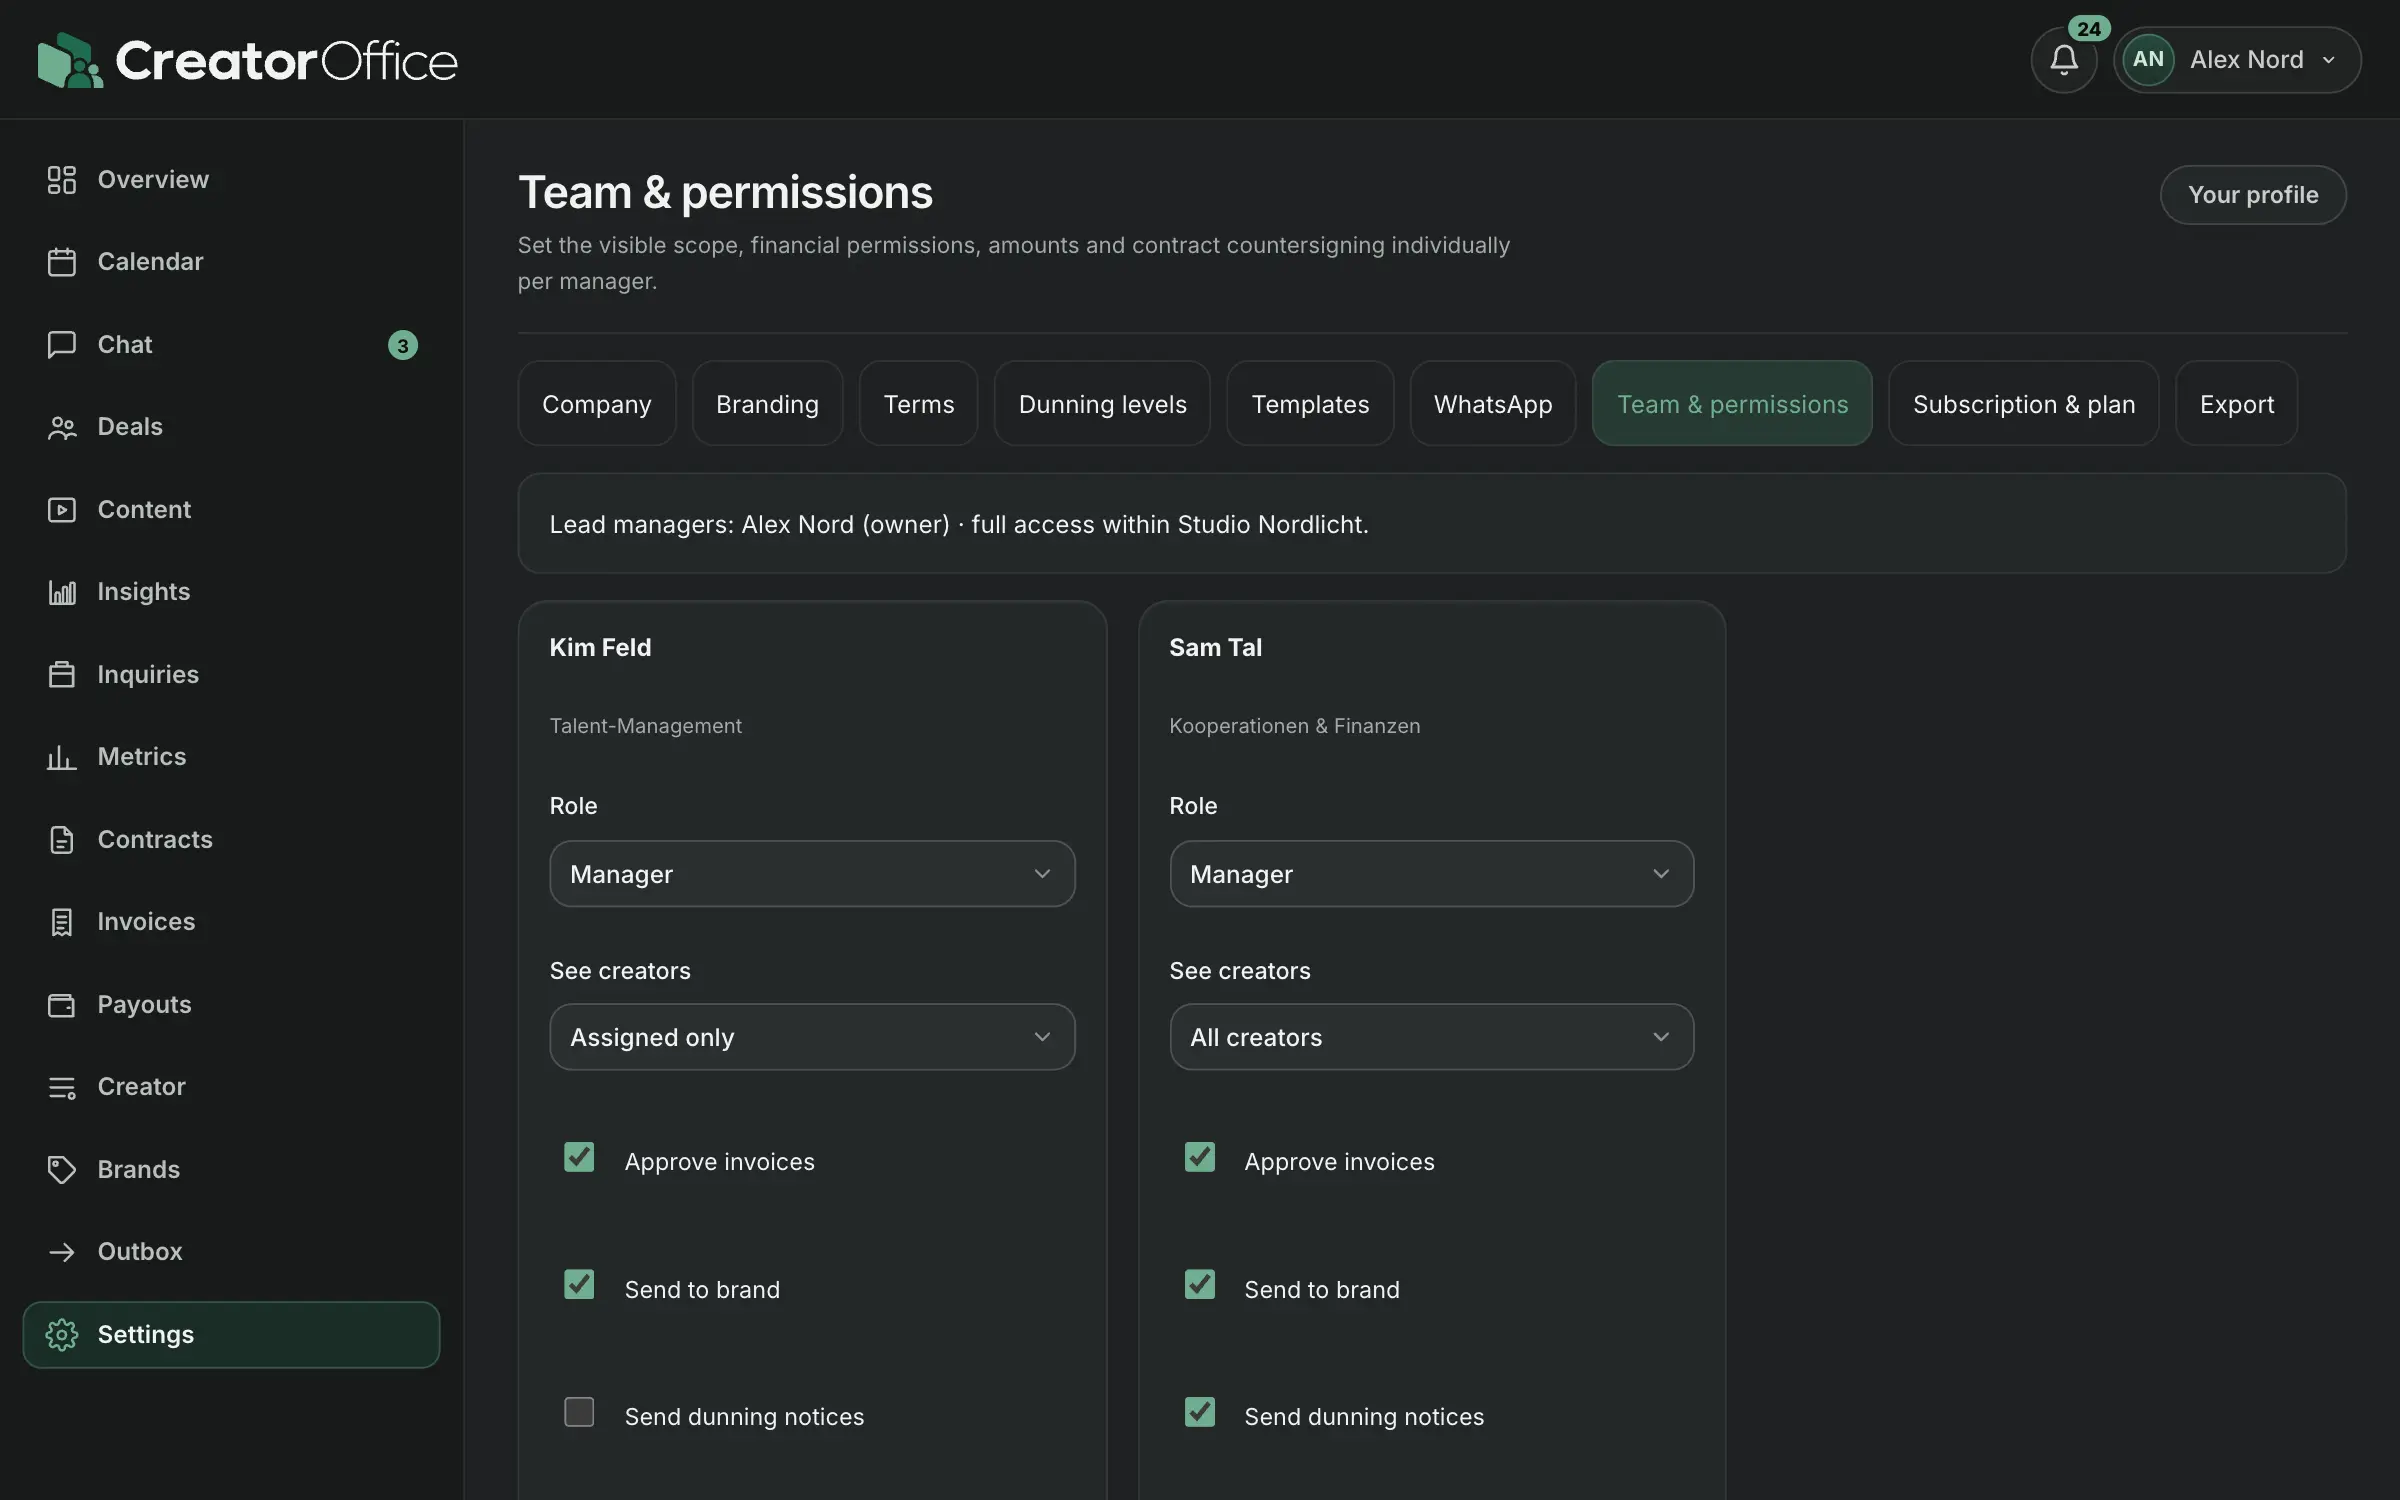Click the Brands tag icon
Viewport: 2400px width, 1500px height.
click(x=62, y=1170)
